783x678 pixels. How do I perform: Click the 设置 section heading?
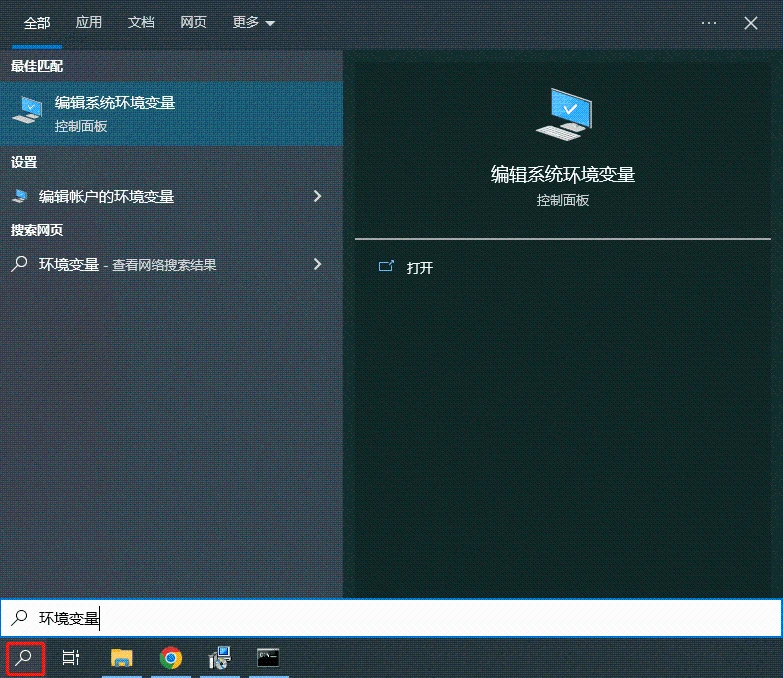[24, 162]
